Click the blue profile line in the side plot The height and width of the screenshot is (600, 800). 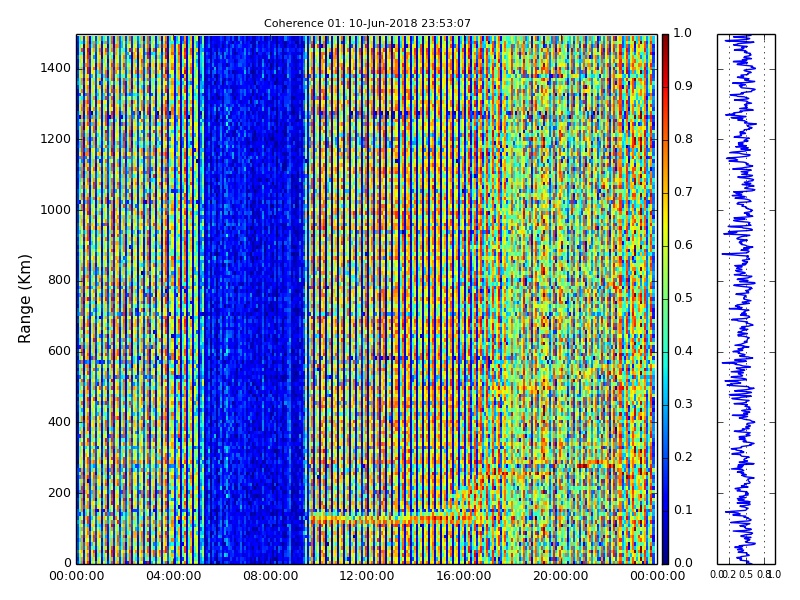(741, 299)
